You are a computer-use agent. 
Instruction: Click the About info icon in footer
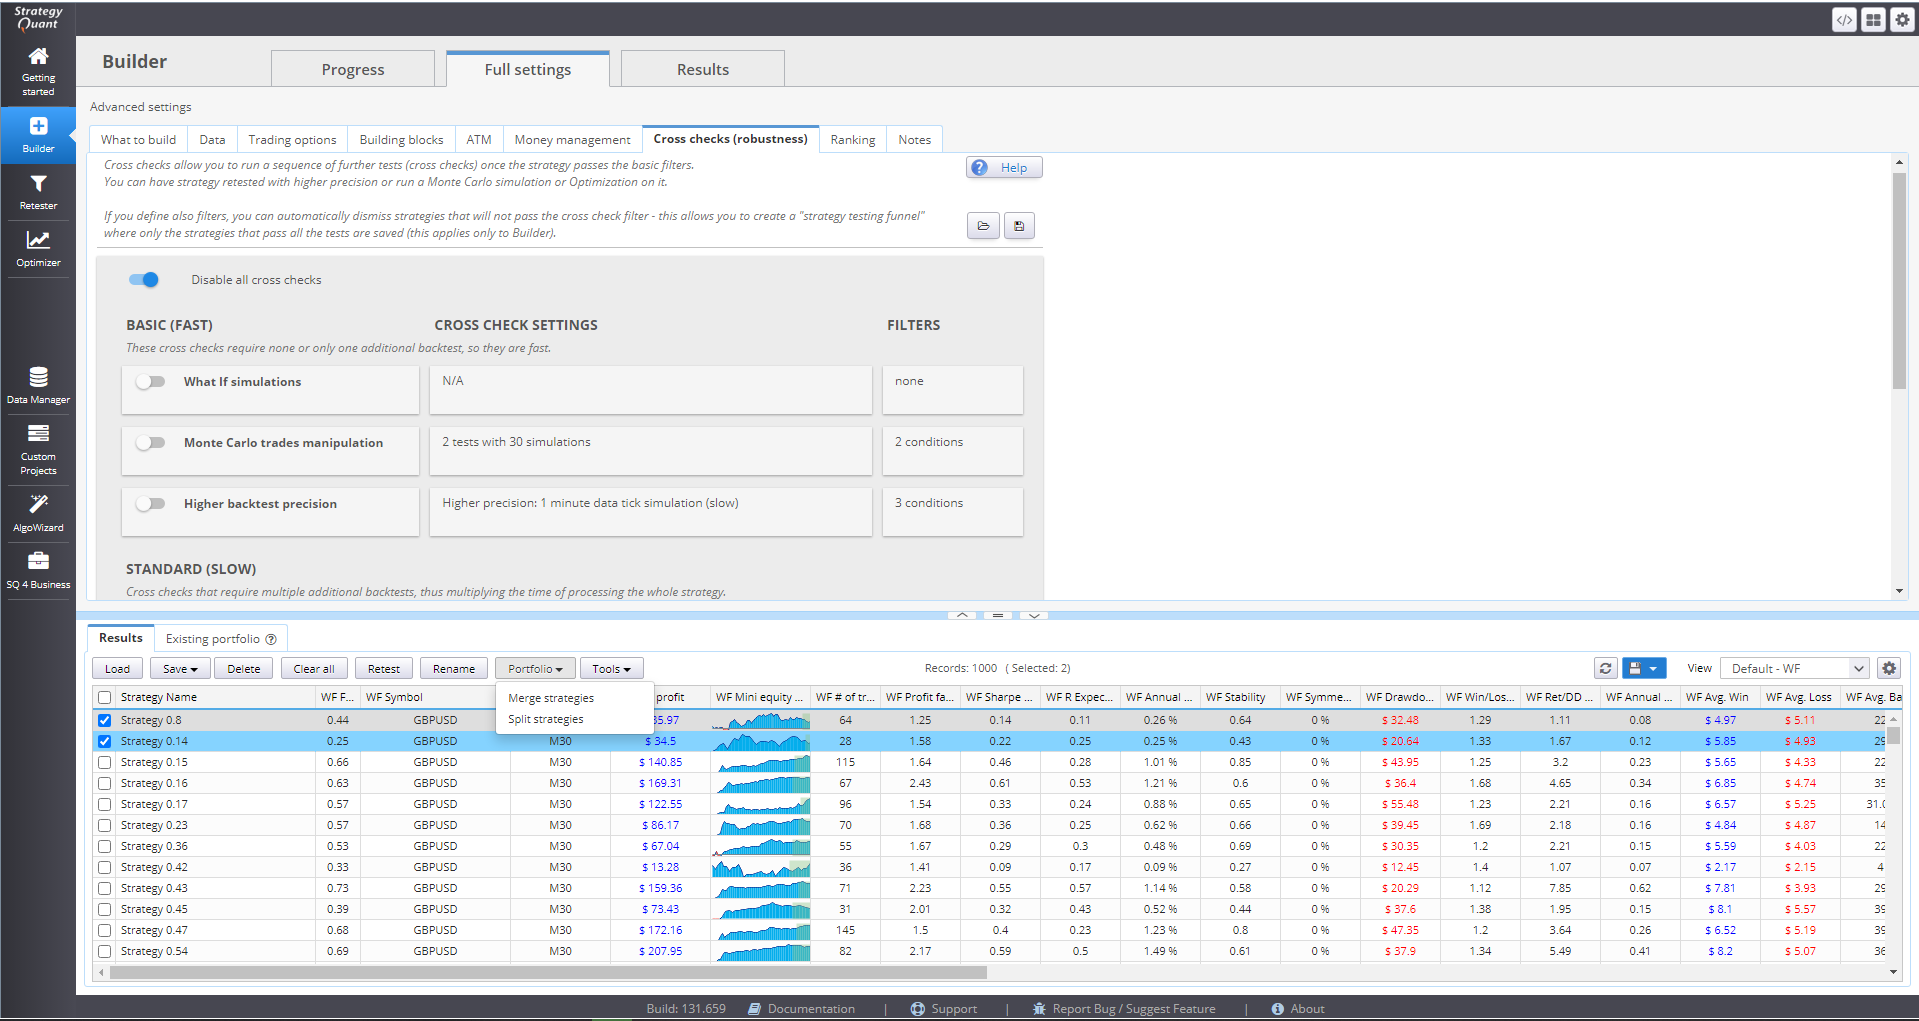(1277, 1009)
